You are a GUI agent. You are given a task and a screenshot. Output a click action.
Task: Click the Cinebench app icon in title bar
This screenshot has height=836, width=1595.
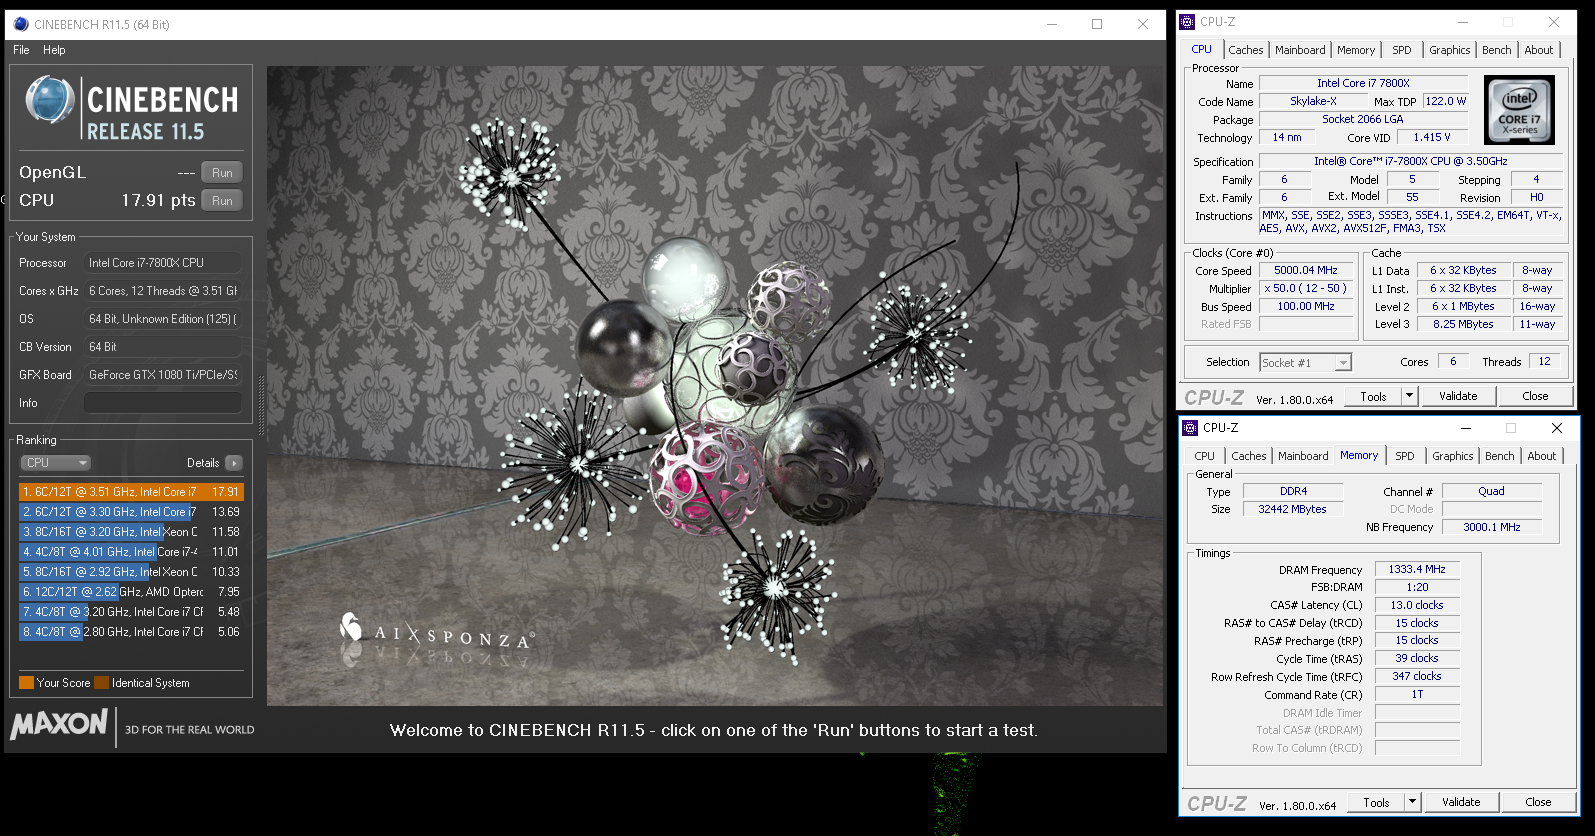coord(21,24)
